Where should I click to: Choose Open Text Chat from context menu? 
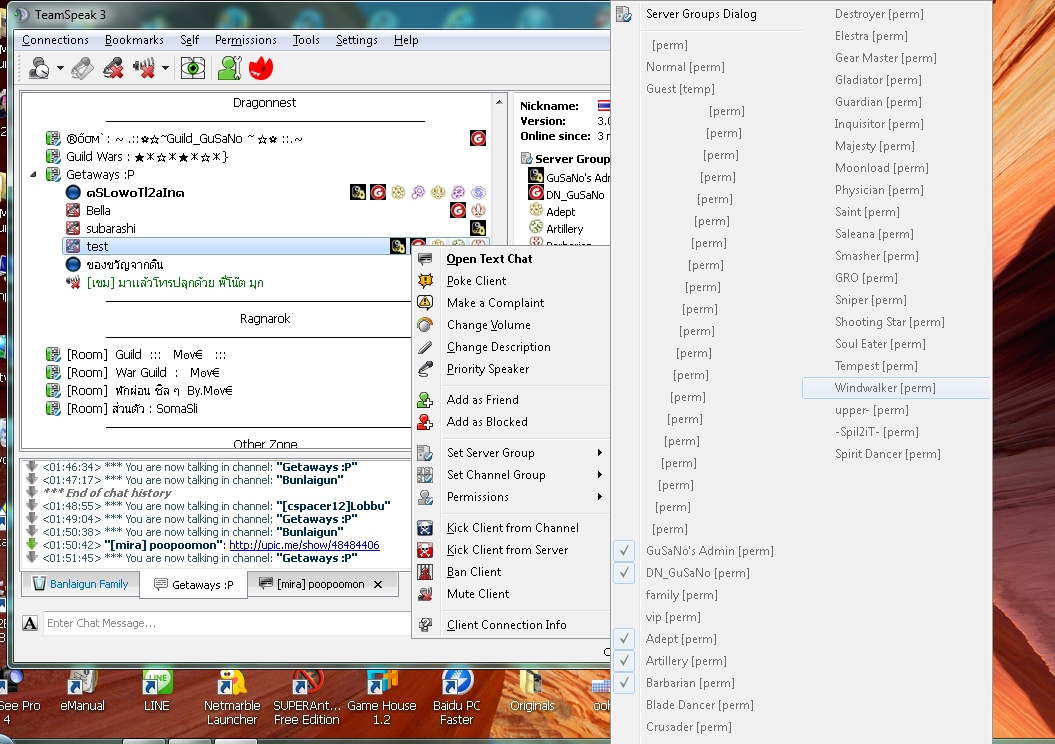point(489,259)
